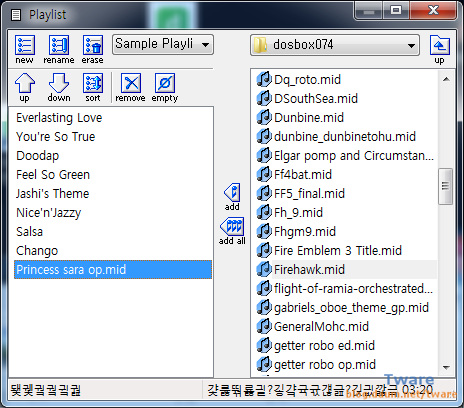This screenshot has width=464, height=408.
Task: Remove the selected track from playlist
Action: [x=130, y=88]
